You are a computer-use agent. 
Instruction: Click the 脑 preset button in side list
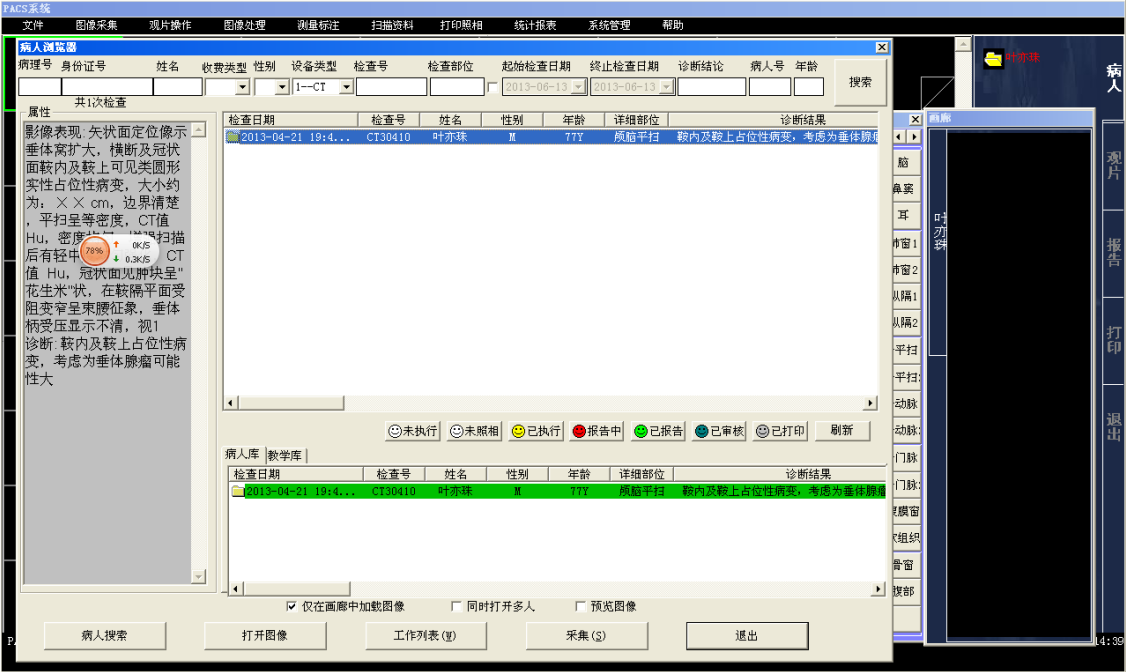[x=906, y=162]
